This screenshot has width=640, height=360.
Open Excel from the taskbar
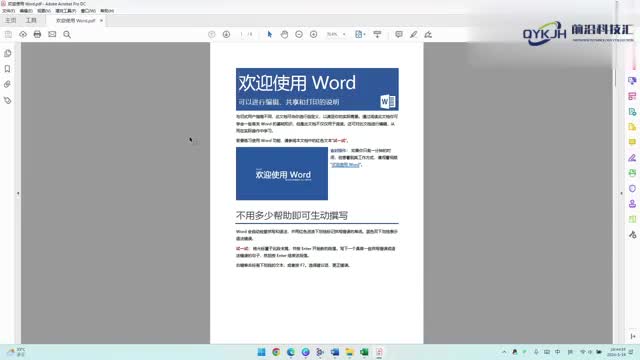364,352
